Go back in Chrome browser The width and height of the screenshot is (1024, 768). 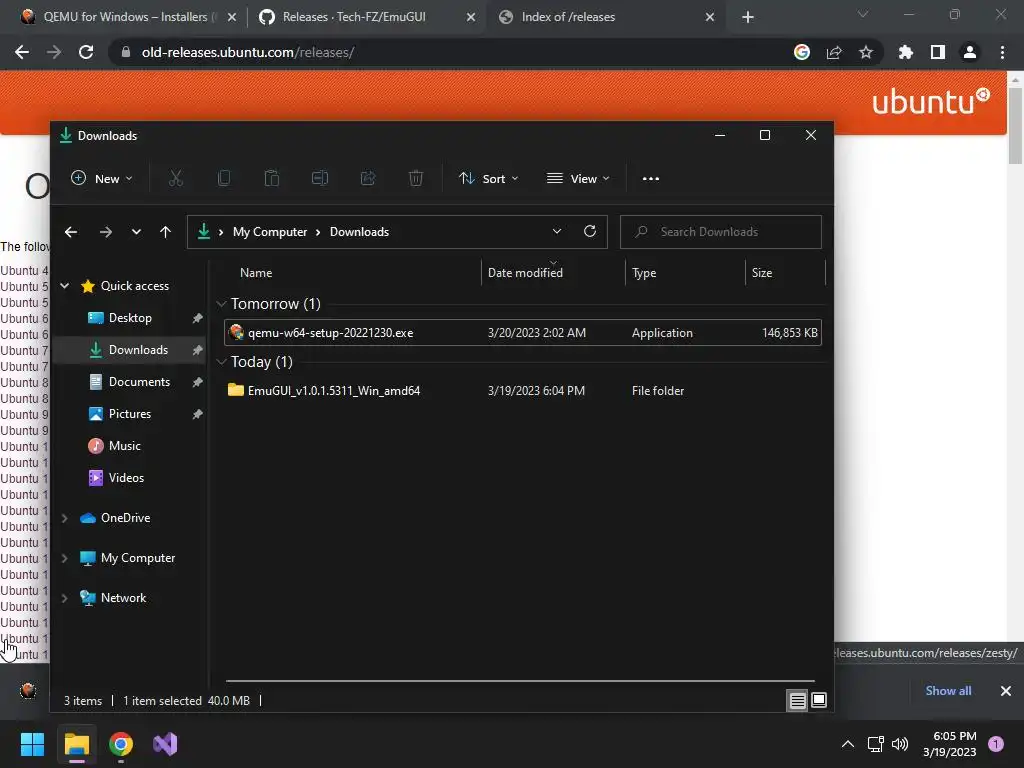click(22, 52)
